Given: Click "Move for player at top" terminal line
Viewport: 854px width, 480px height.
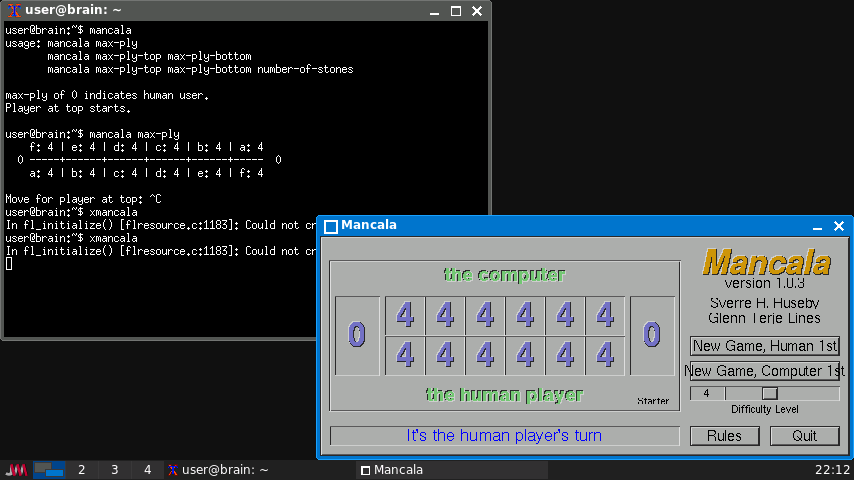Looking at the screenshot, I should tap(83, 199).
